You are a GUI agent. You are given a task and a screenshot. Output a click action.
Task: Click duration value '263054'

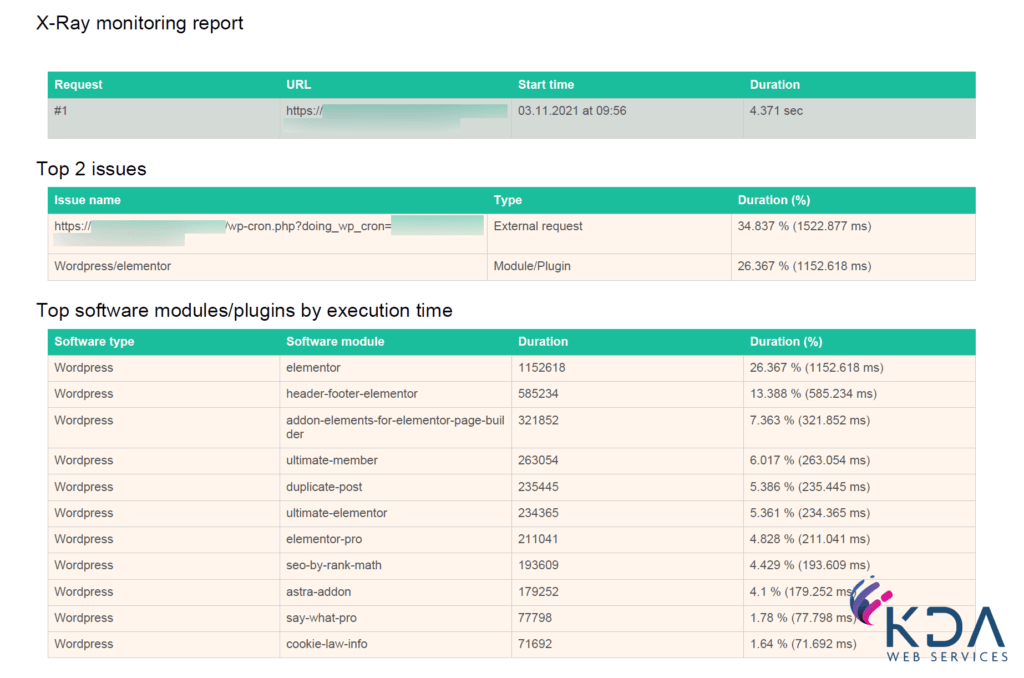(538, 460)
